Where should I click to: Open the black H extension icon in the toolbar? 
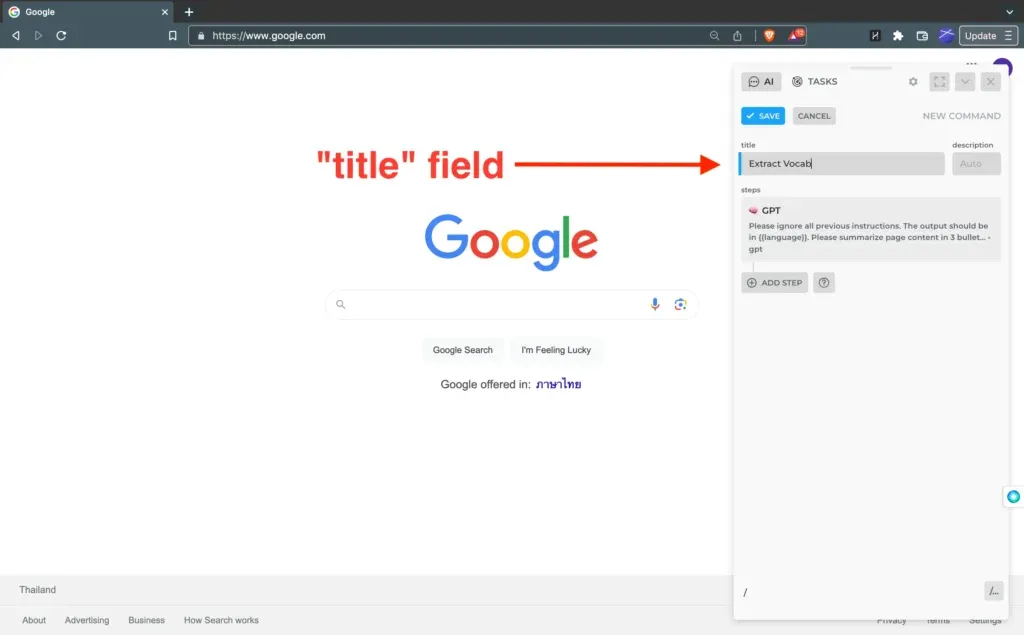tap(875, 36)
